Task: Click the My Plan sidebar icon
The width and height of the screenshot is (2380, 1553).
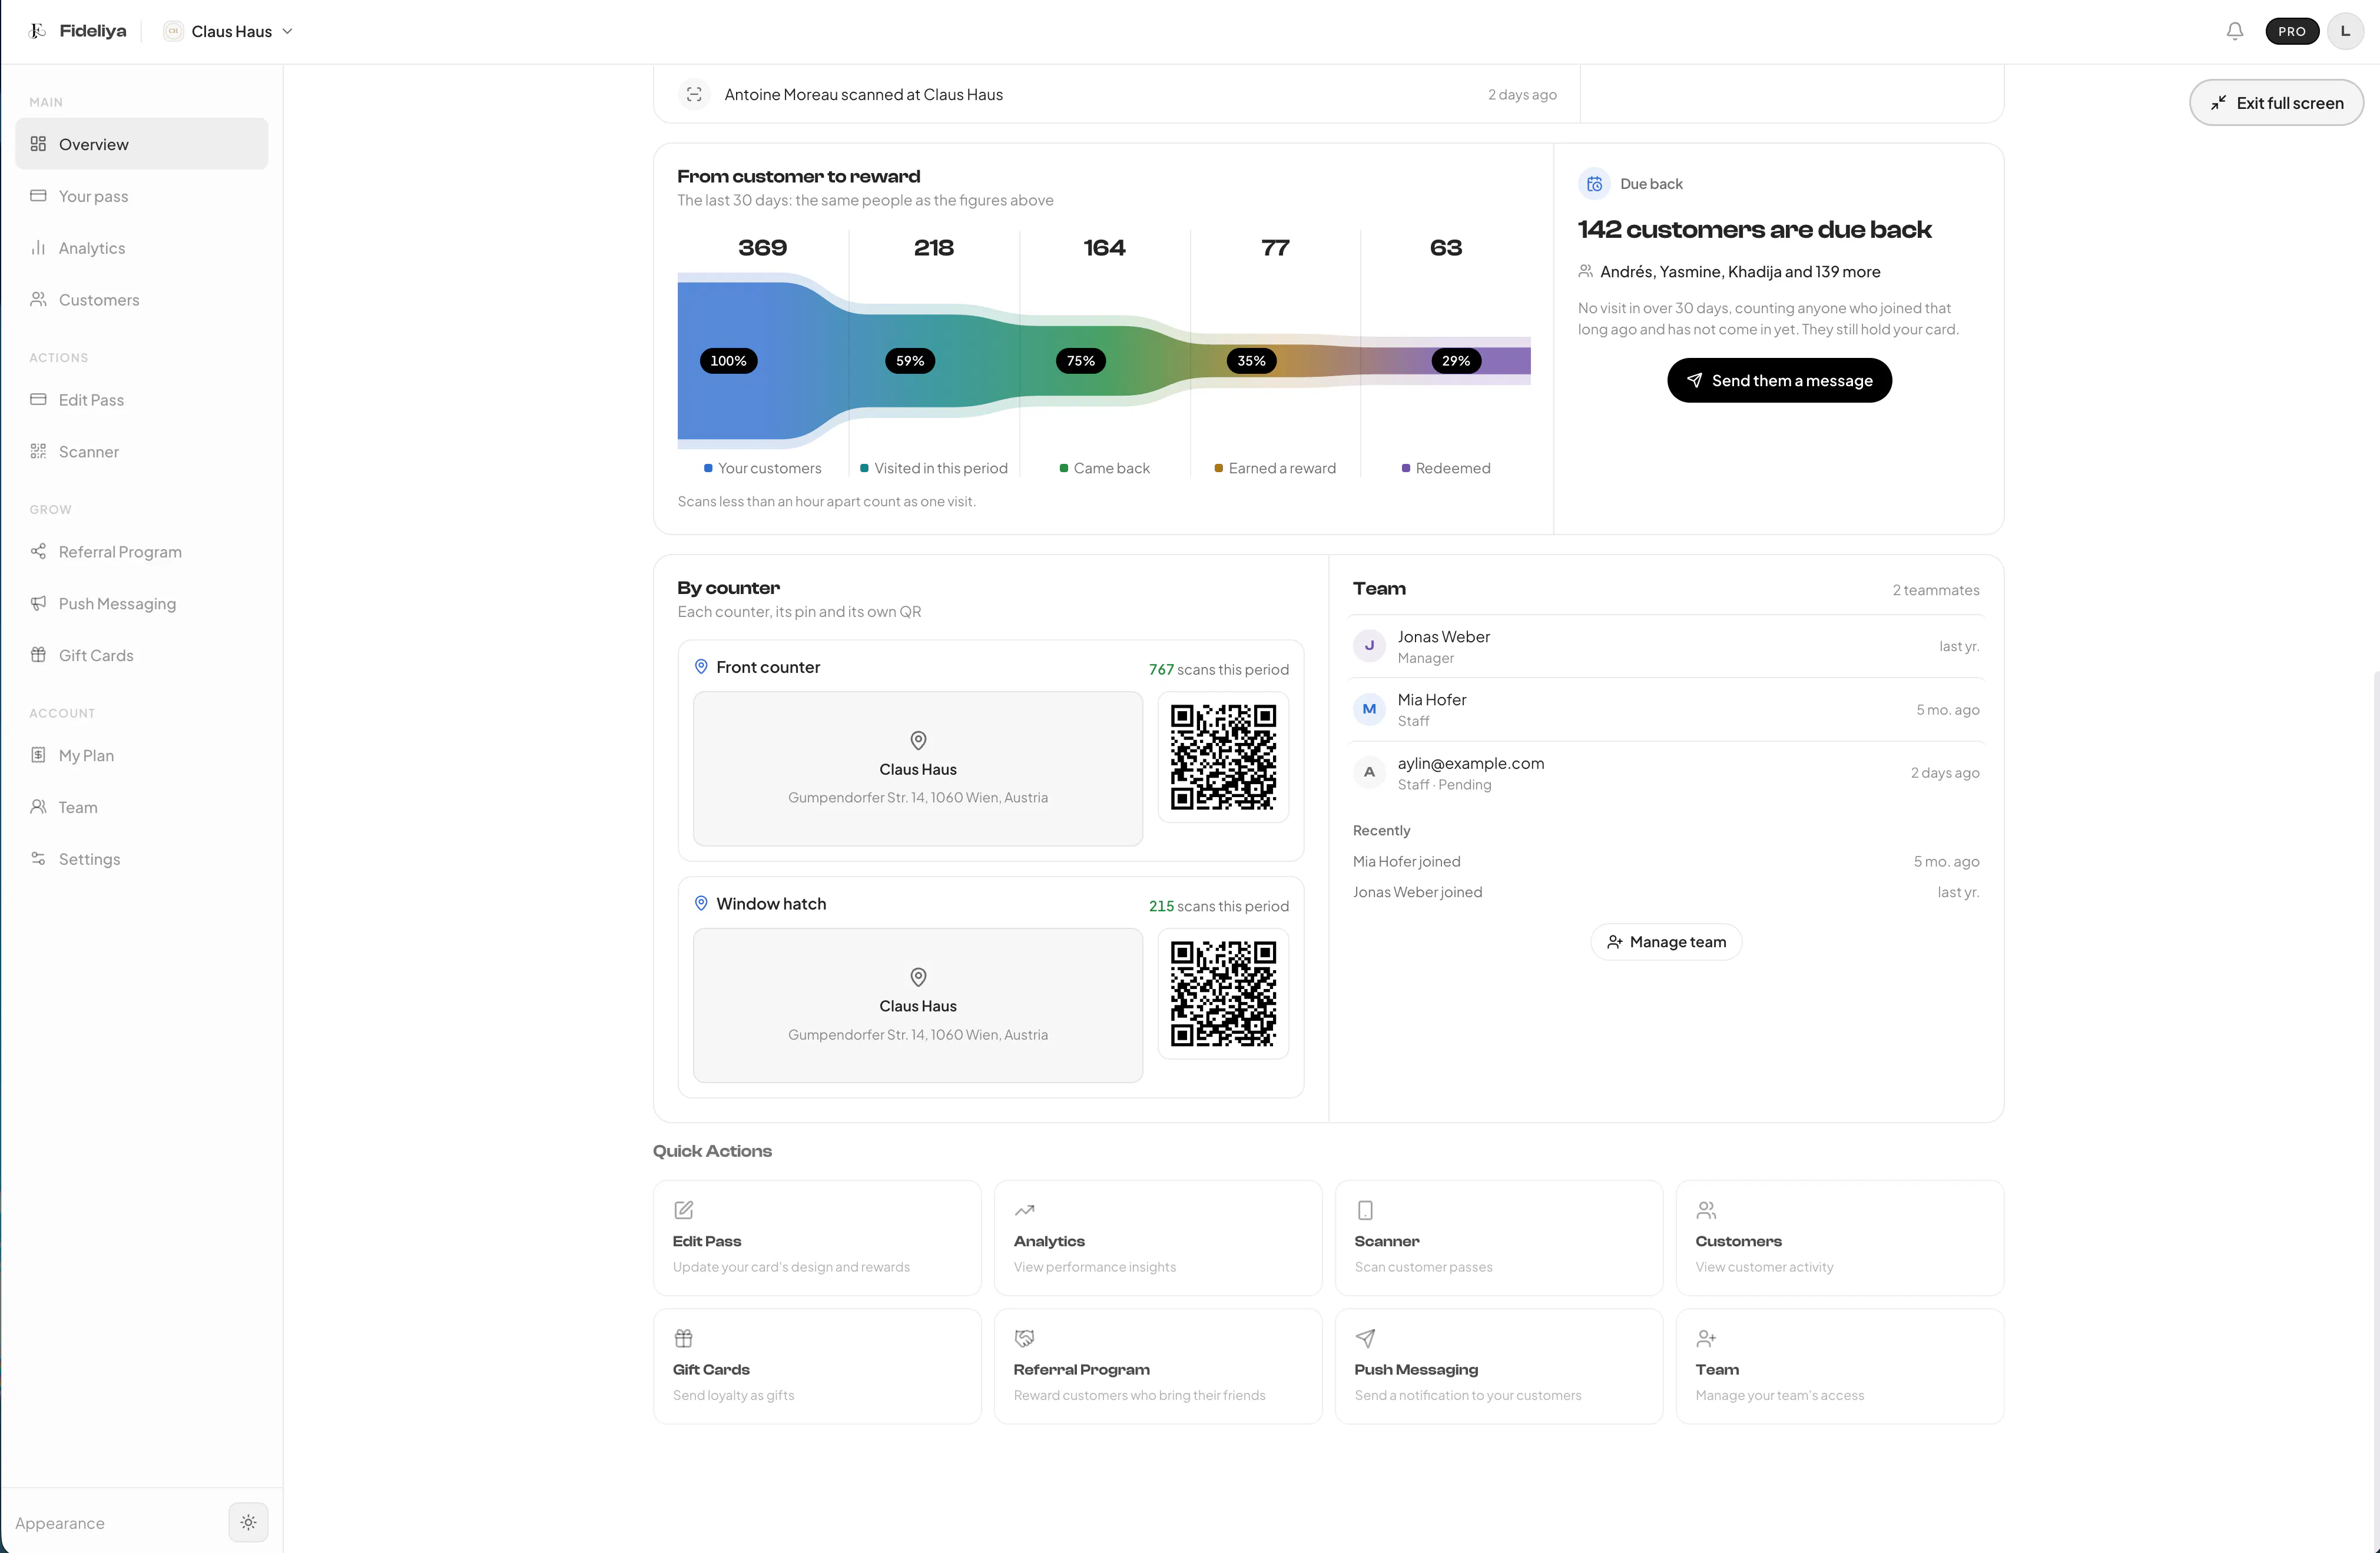Action: (38, 755)
